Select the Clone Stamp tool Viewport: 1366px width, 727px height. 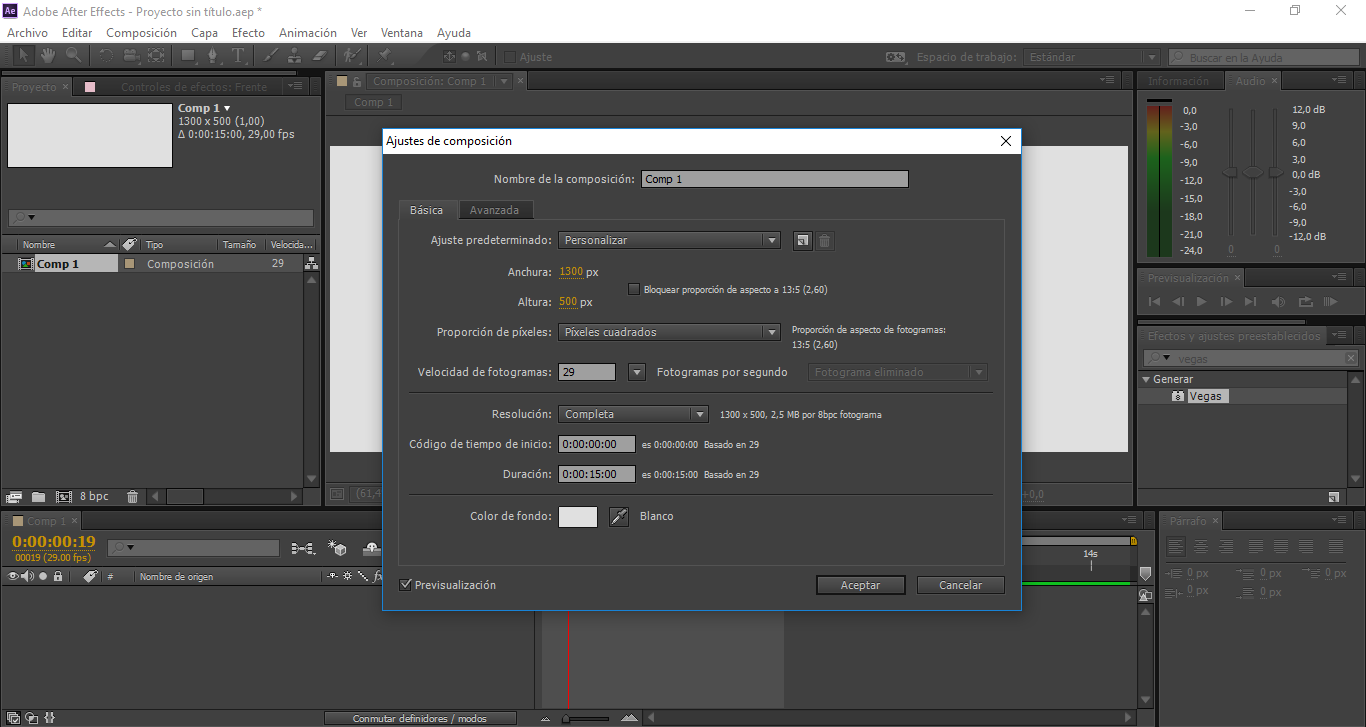295,56
